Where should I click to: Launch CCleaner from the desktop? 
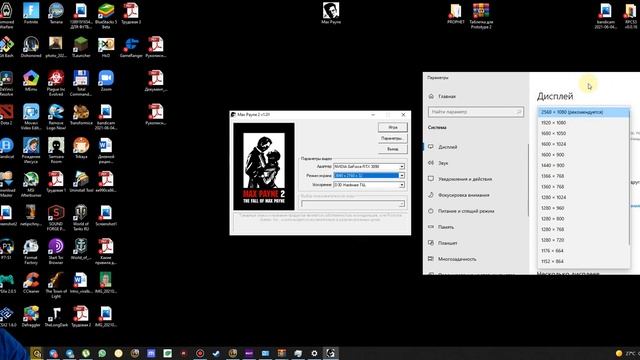click(31, 282)
